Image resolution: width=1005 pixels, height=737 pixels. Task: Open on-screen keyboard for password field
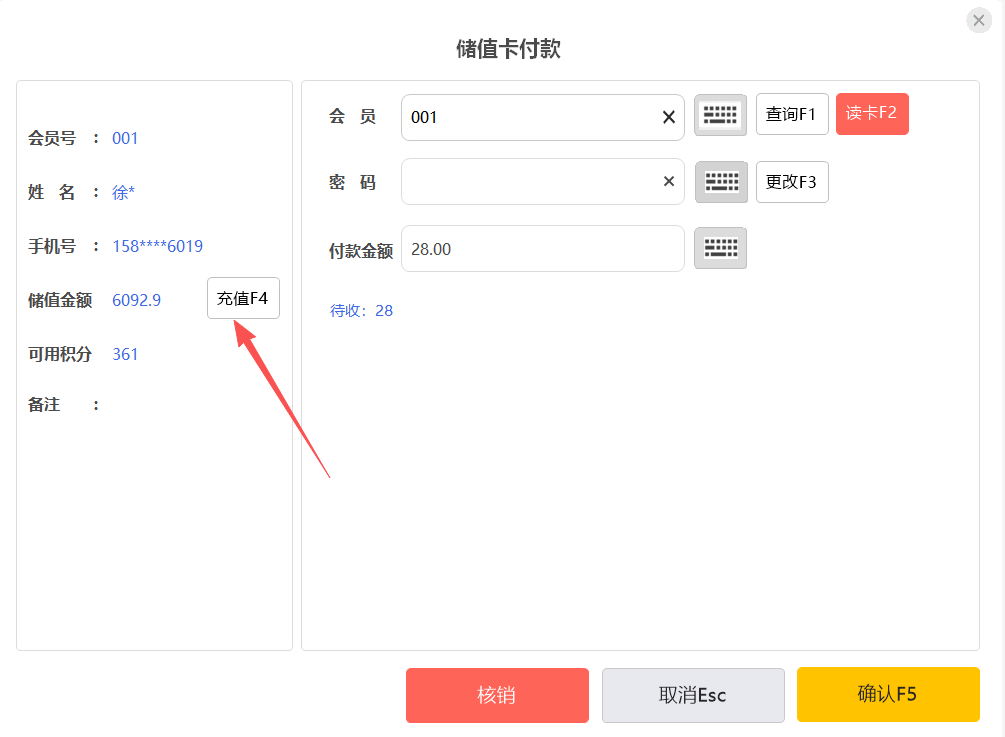(x=720, y=182)
